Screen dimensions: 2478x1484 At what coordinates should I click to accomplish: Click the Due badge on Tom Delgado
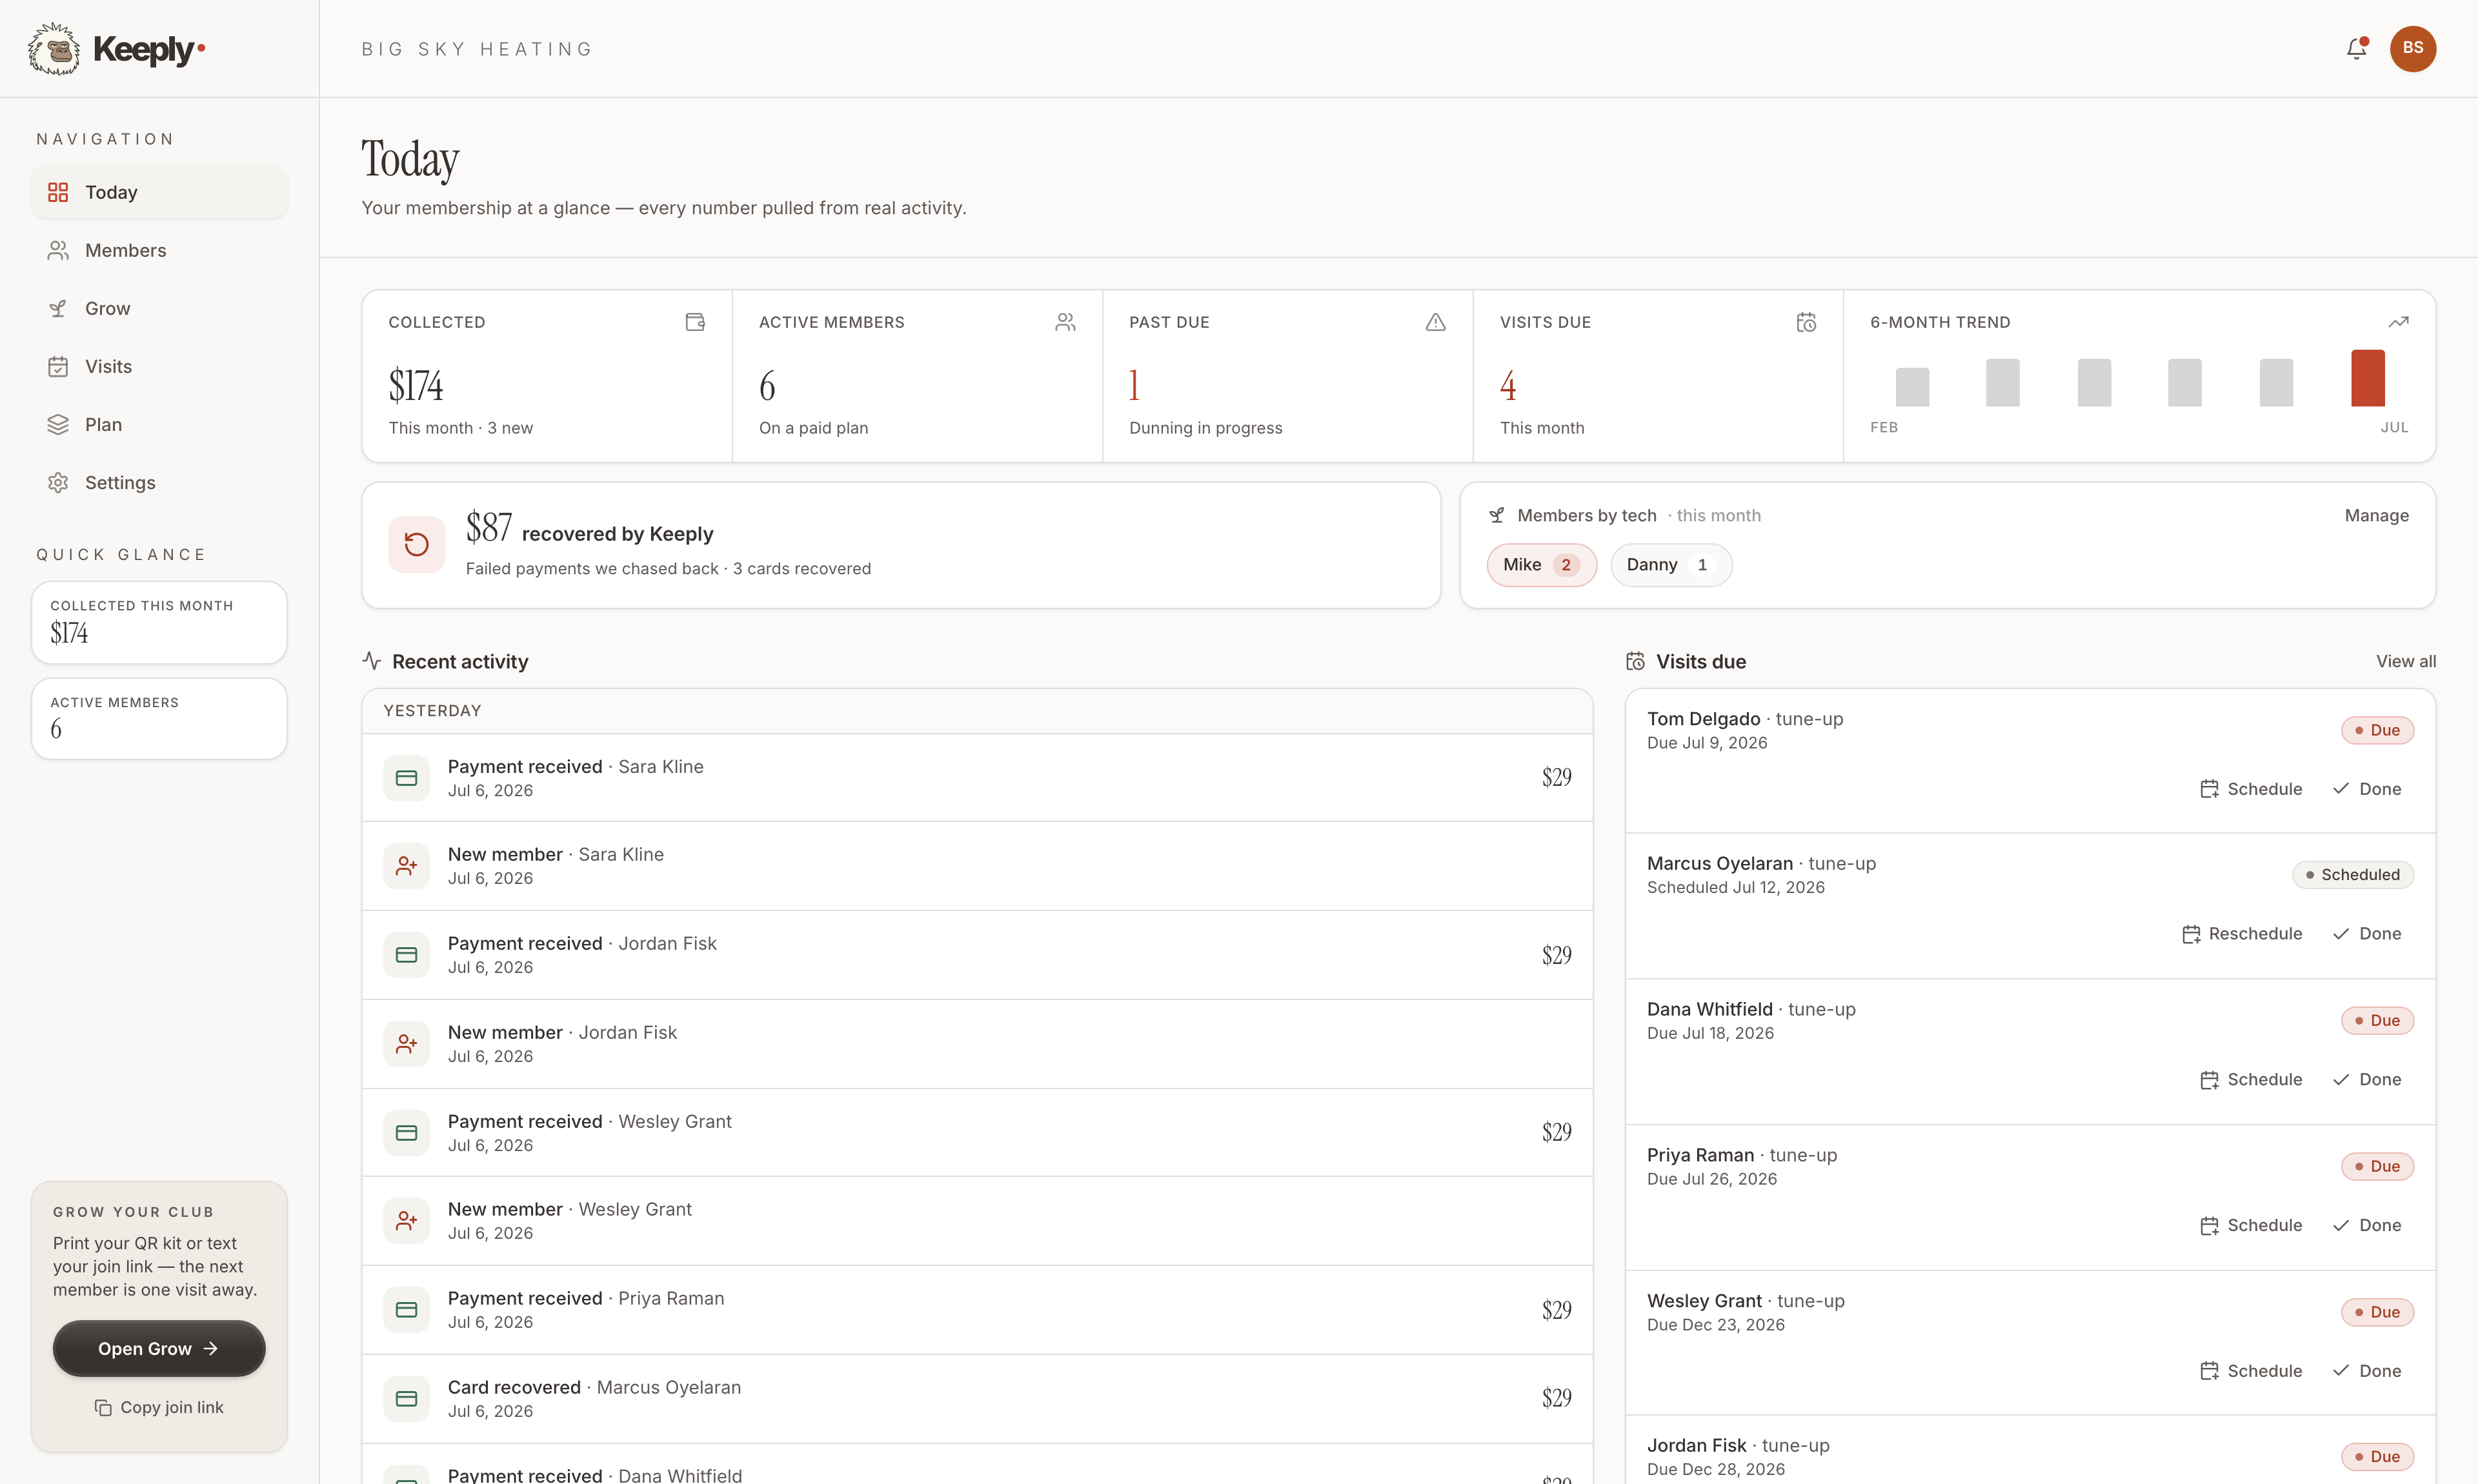2377,730
